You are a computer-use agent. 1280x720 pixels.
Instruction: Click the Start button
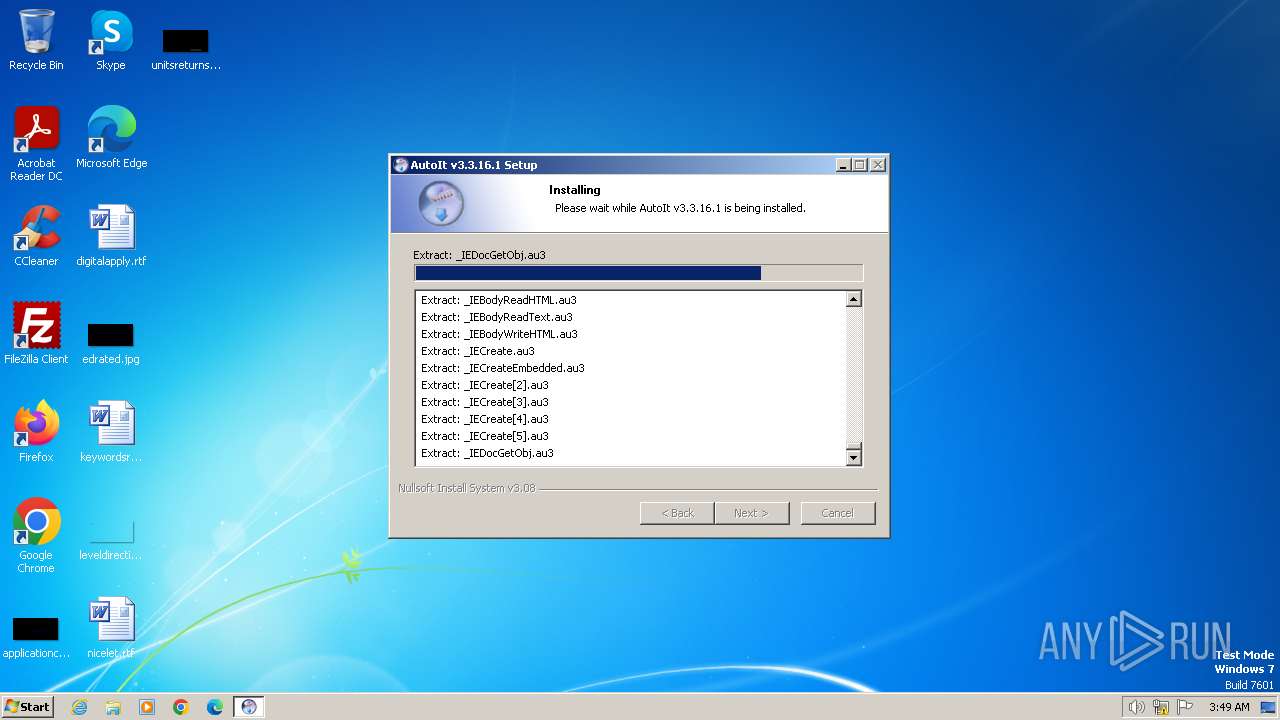tap(28, 707)
